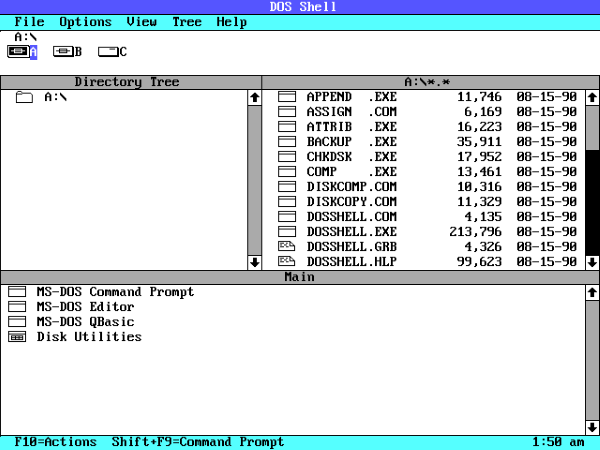This screenshot has width=600, height=450.
Task: Click file list scroll down arrow
Action: pyautogui.click(x=592, y=262)
